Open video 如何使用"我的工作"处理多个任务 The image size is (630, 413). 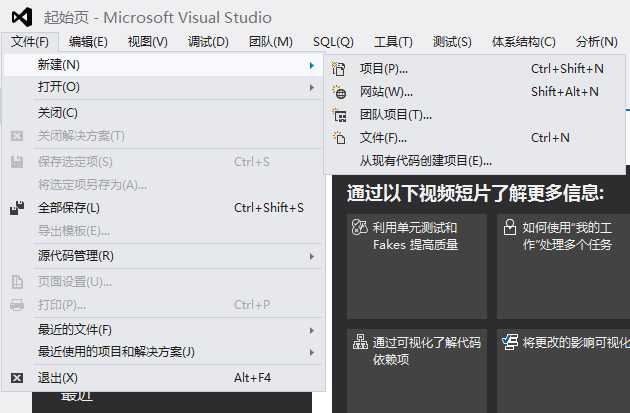coord(563,266)
